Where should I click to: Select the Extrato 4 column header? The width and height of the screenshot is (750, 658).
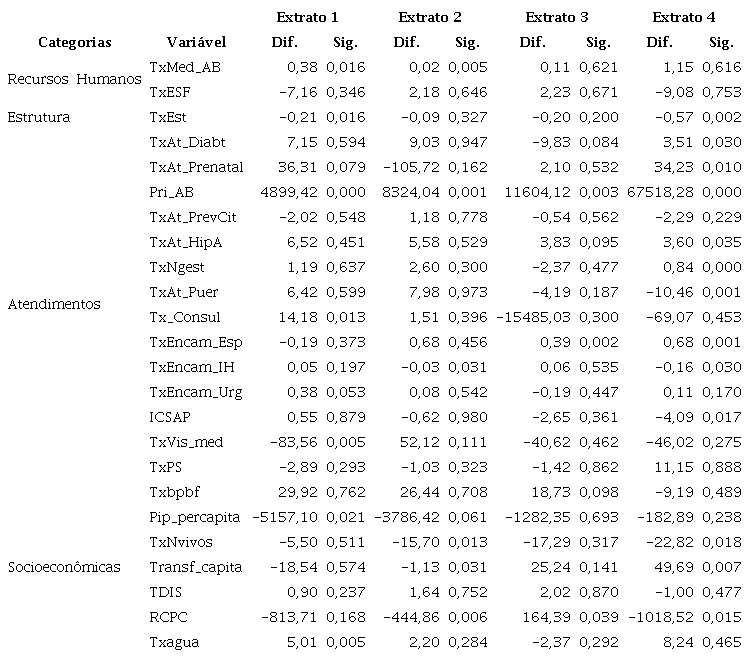(x=683, y=17)
